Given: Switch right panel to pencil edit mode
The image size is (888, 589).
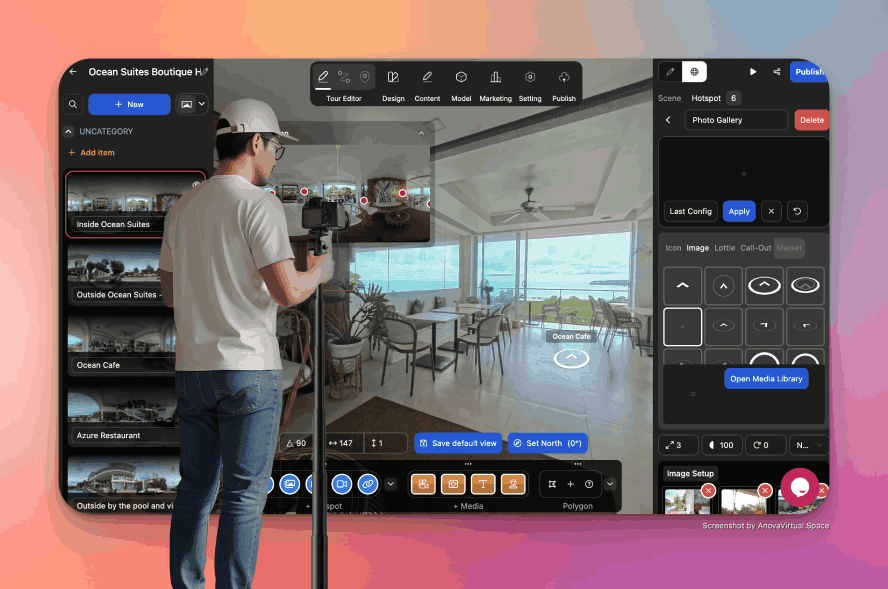Looking at the screenshot, I should [671, 72].
